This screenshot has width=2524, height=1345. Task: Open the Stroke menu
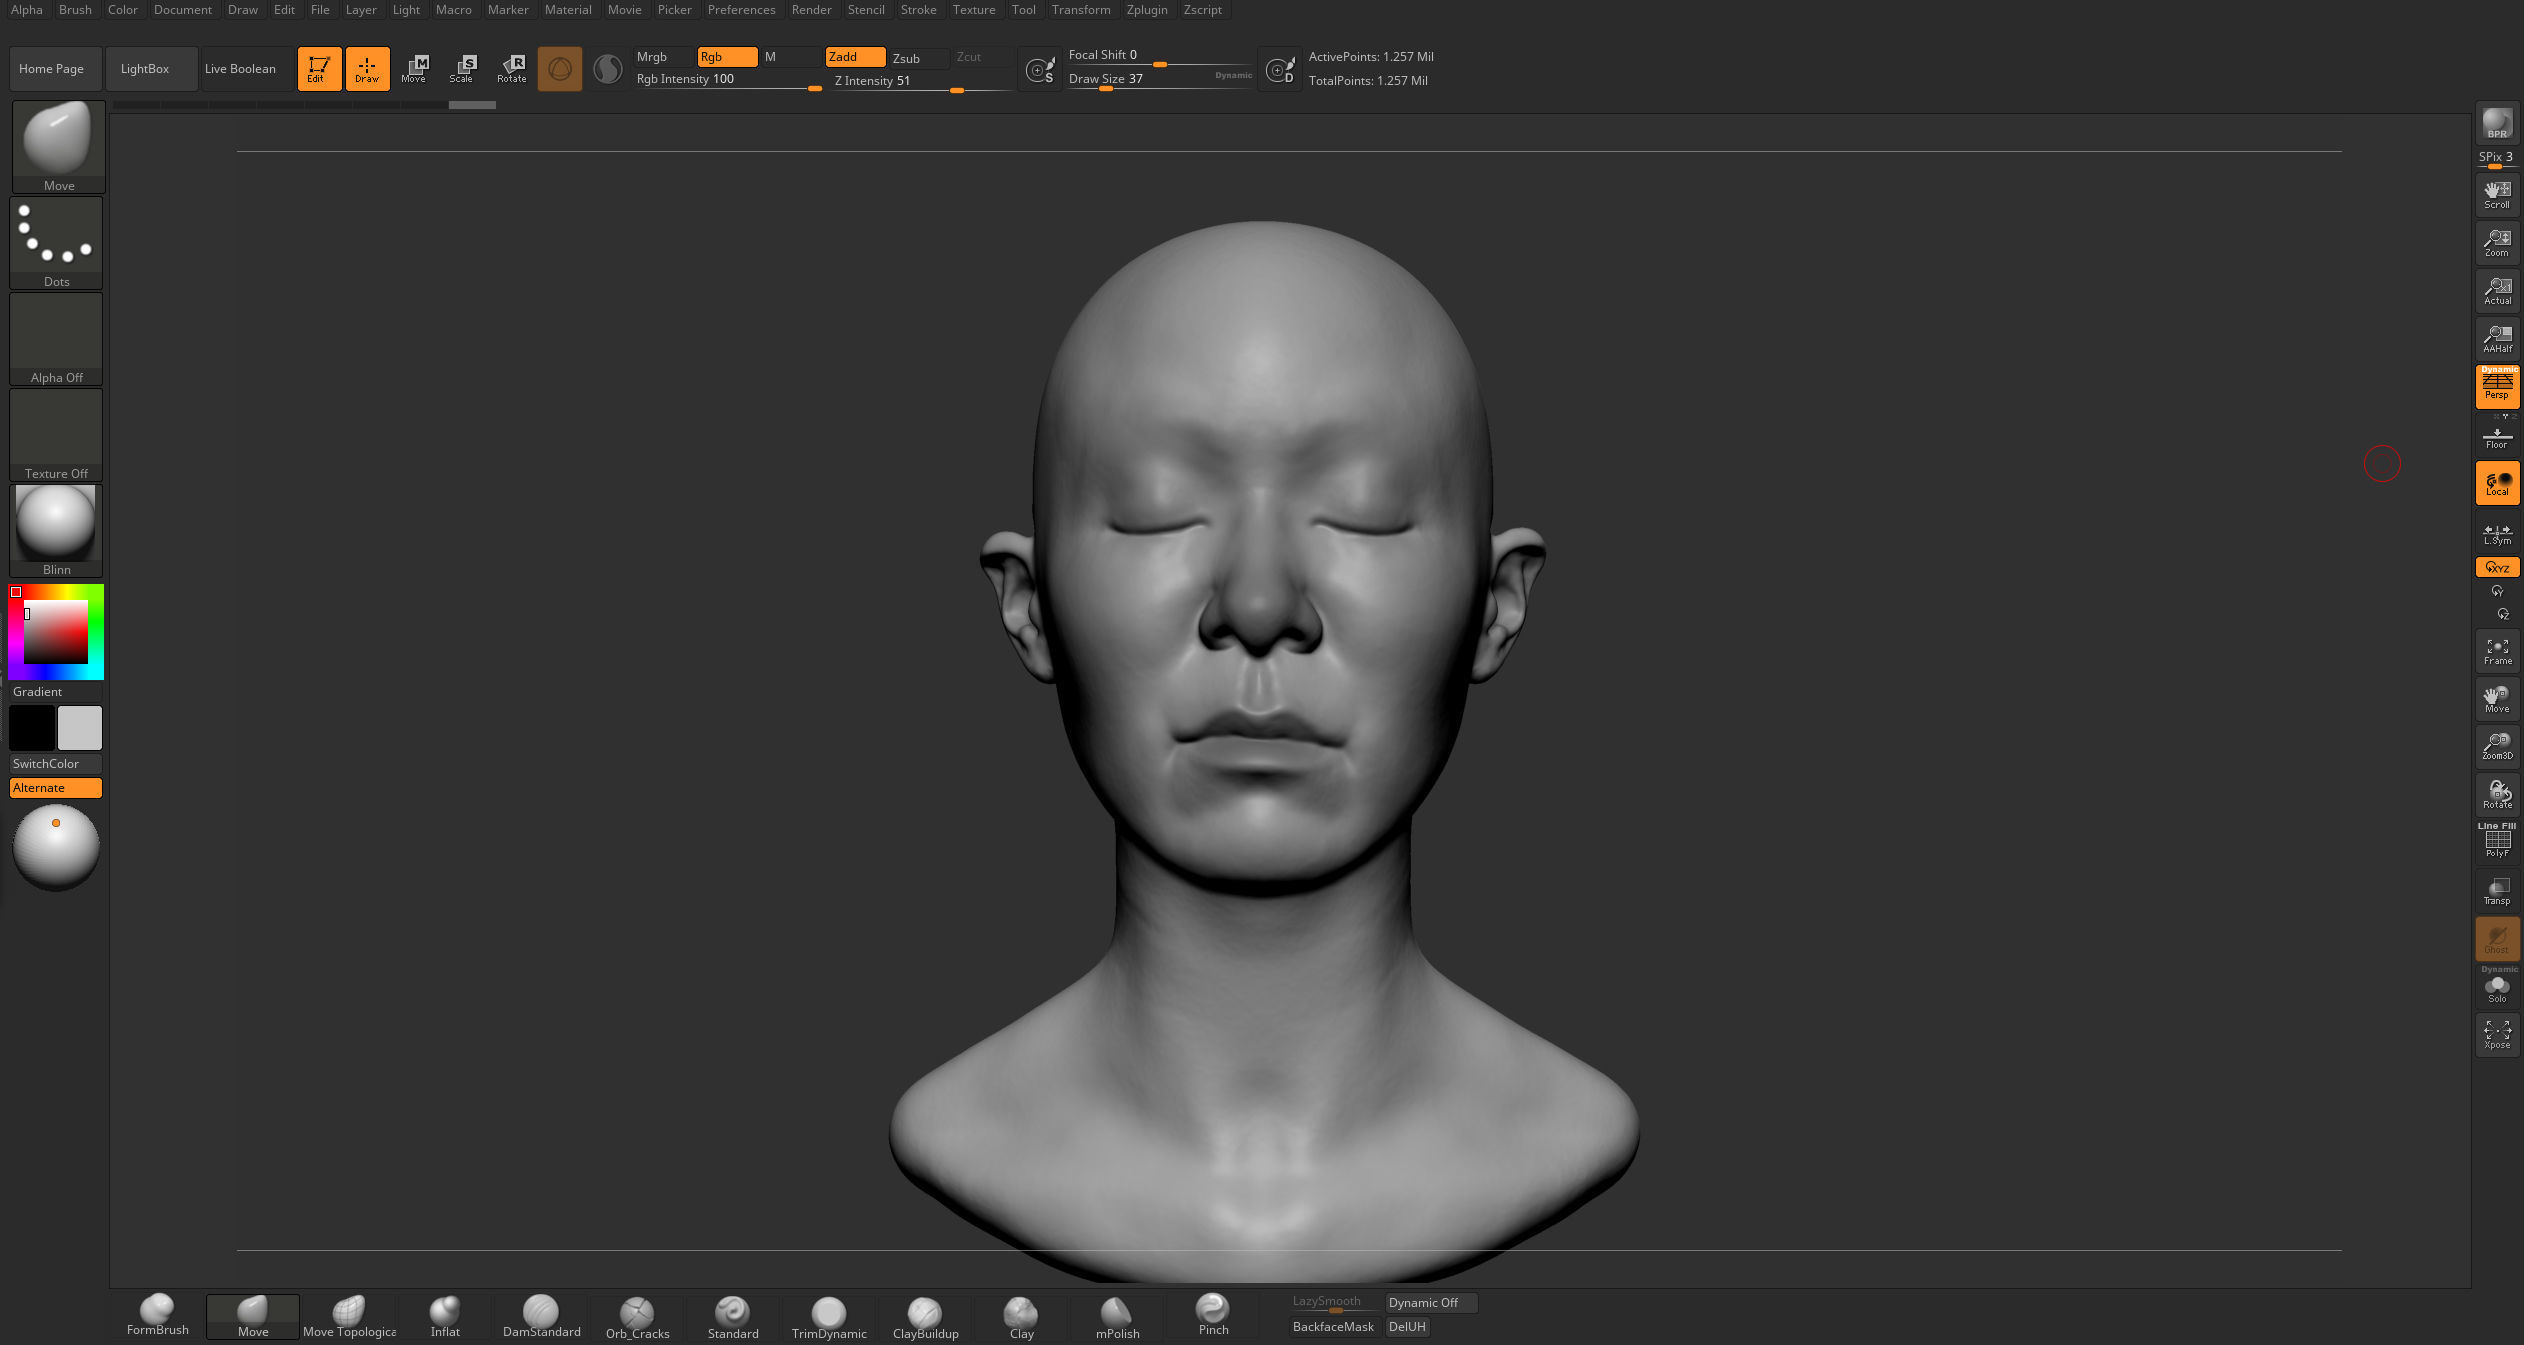918,10
